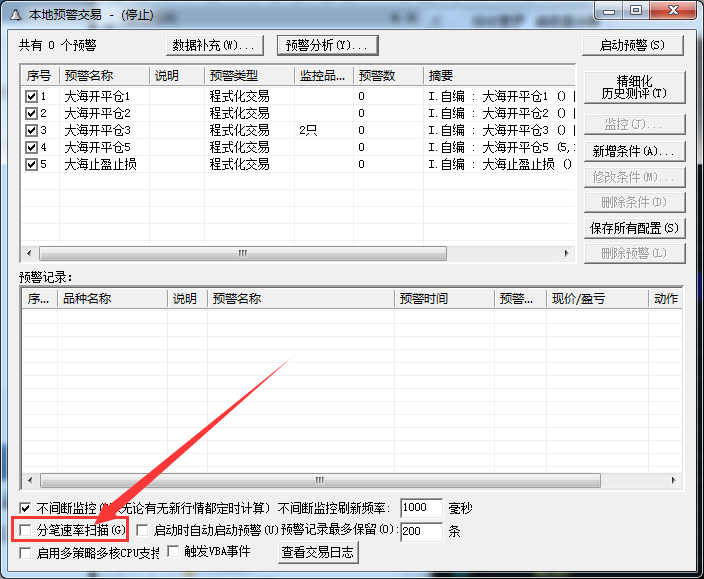The image size is (704, 579).
Task: Click 预警时间 header in records table
Action: (444, 298)
